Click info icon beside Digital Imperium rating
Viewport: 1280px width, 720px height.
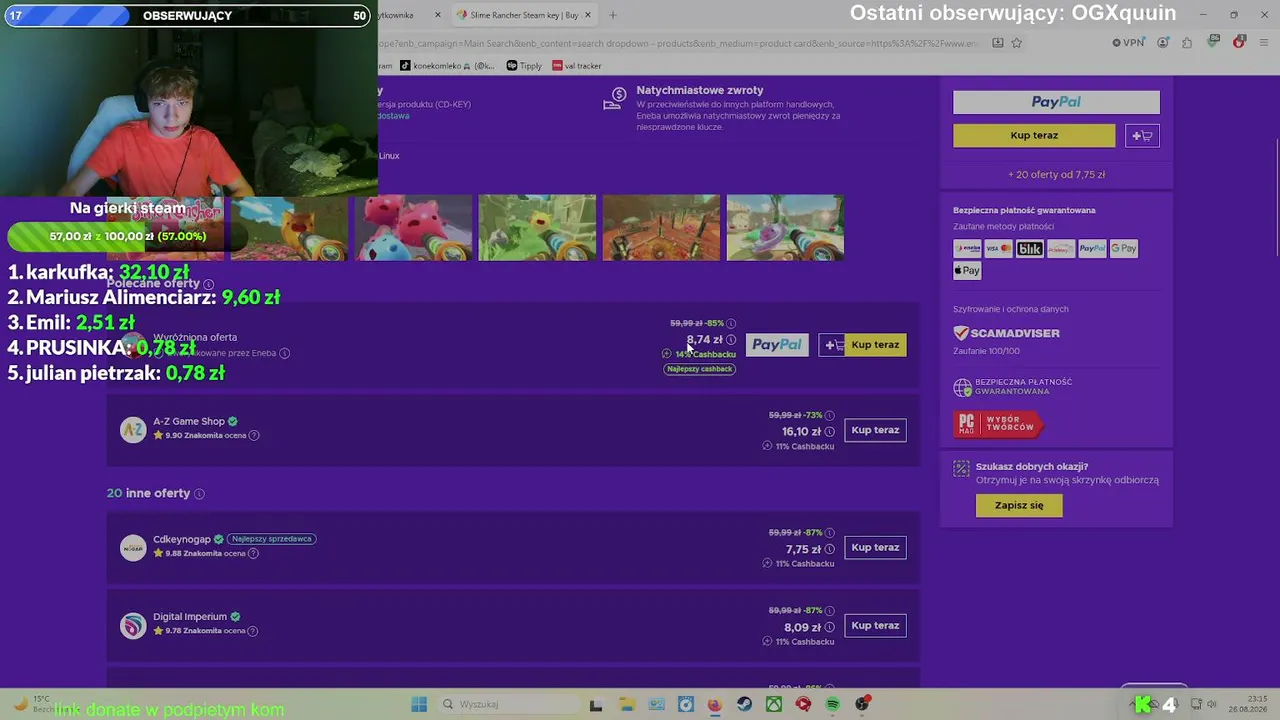(x=253, y=631)
